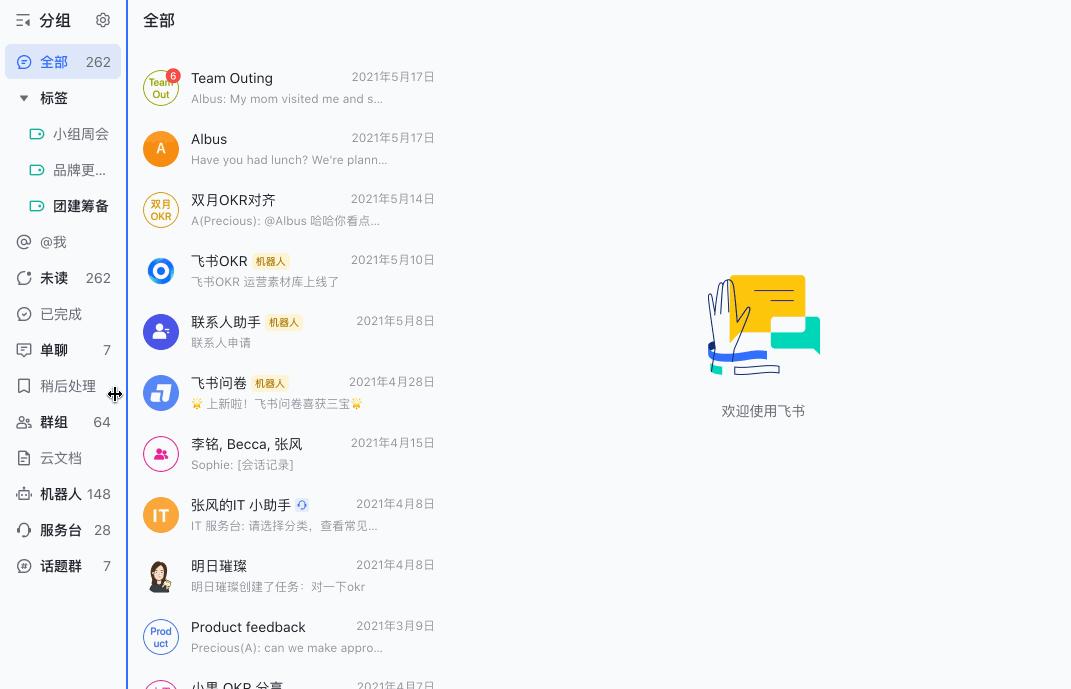Open chat with Albus
The width and height of the screenshot is (1071, 689).
coord(288,149)
